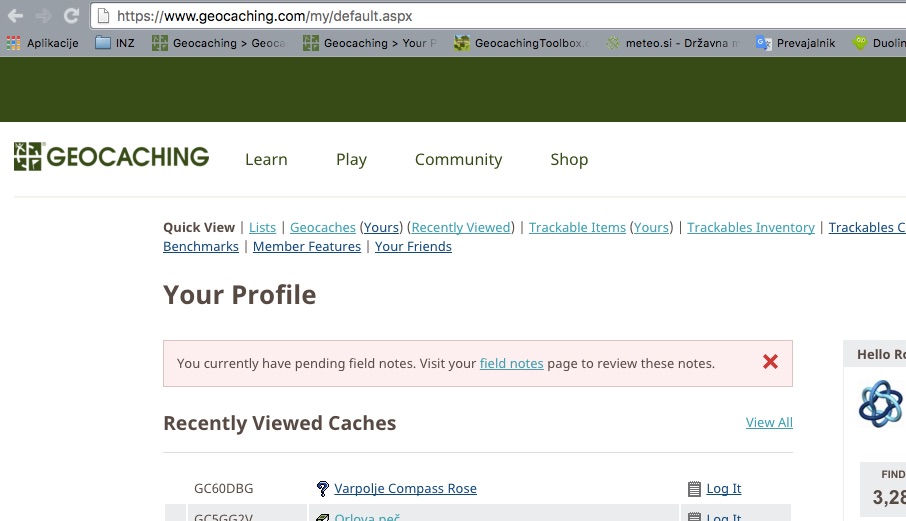Open the Duolingo bookmark
Image resolution: width=906 pixels, height=521 pixels.
pyautogui.click(x=879, y=43)
